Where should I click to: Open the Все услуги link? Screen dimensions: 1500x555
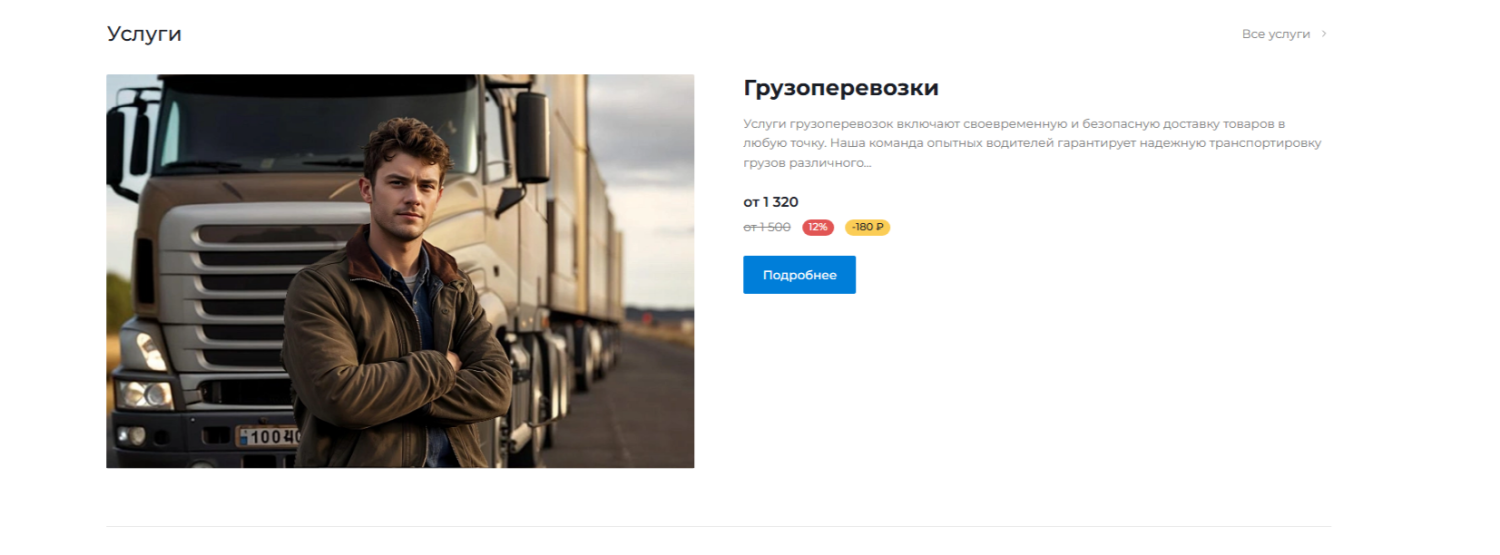coord(1275,34)
